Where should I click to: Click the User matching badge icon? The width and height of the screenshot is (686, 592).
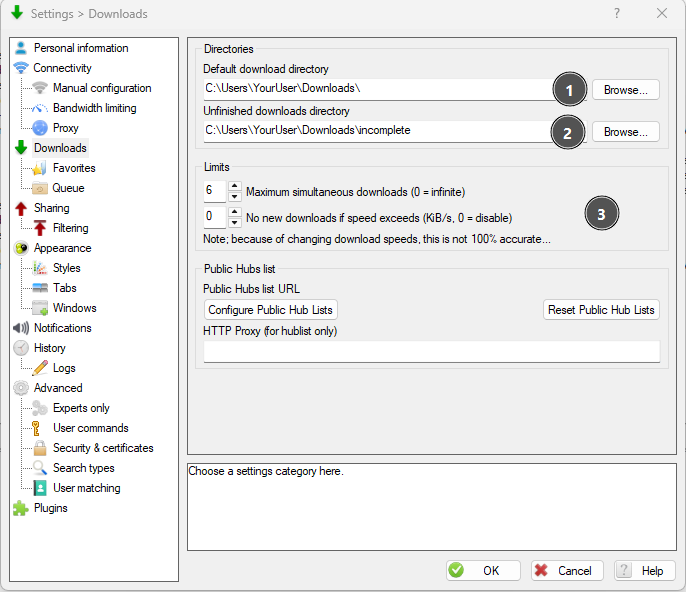40,488
